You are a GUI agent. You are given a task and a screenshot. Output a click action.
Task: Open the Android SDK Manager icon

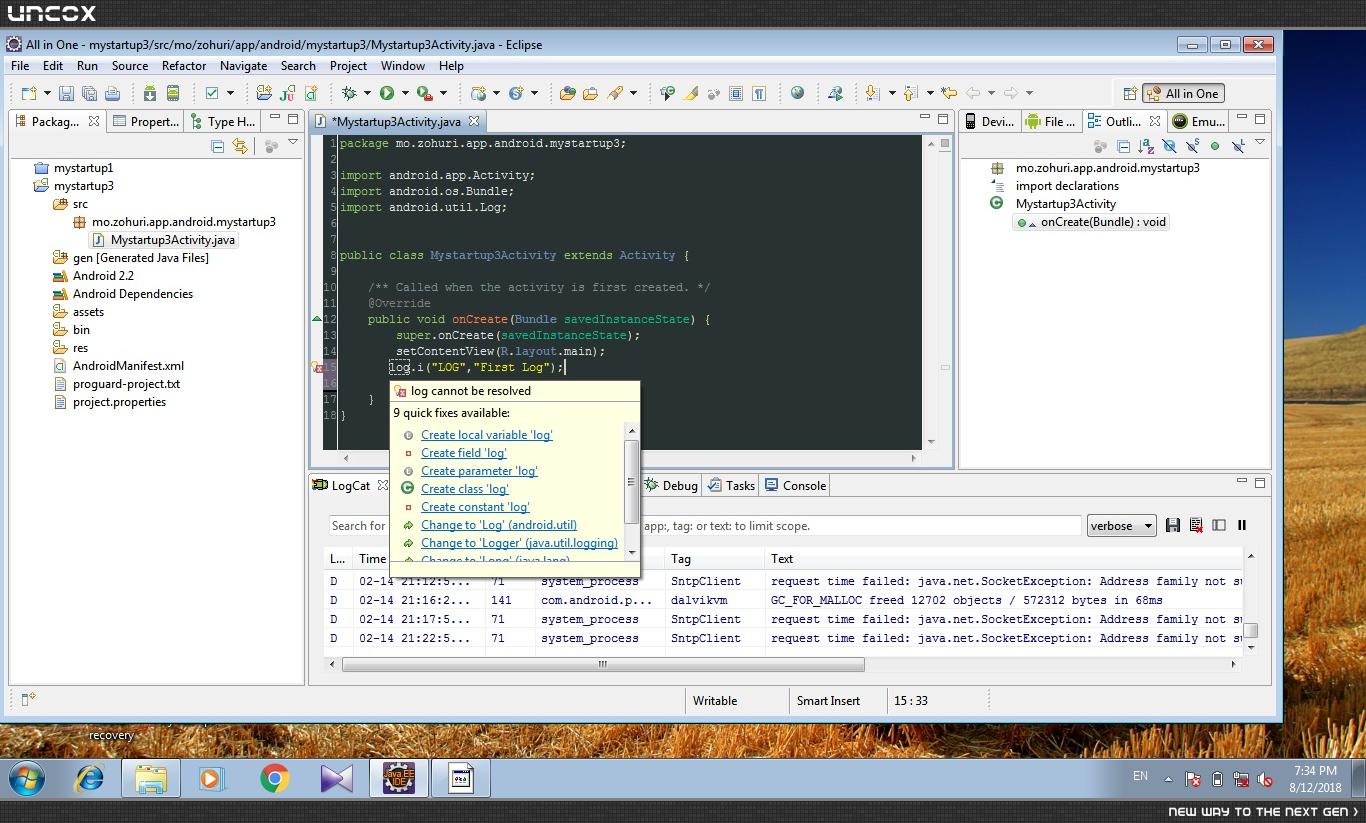point(149,93)
